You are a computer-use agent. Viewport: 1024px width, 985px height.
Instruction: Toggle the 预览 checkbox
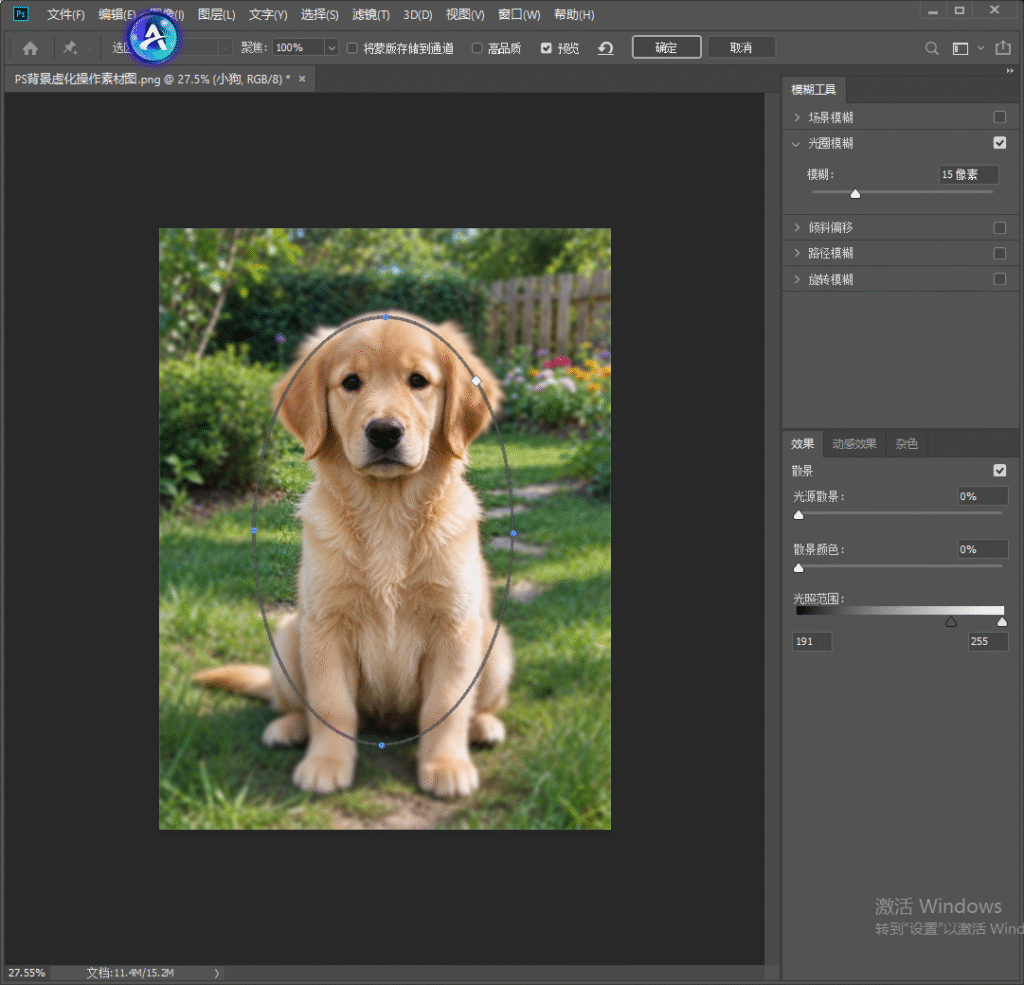point(546,48)
